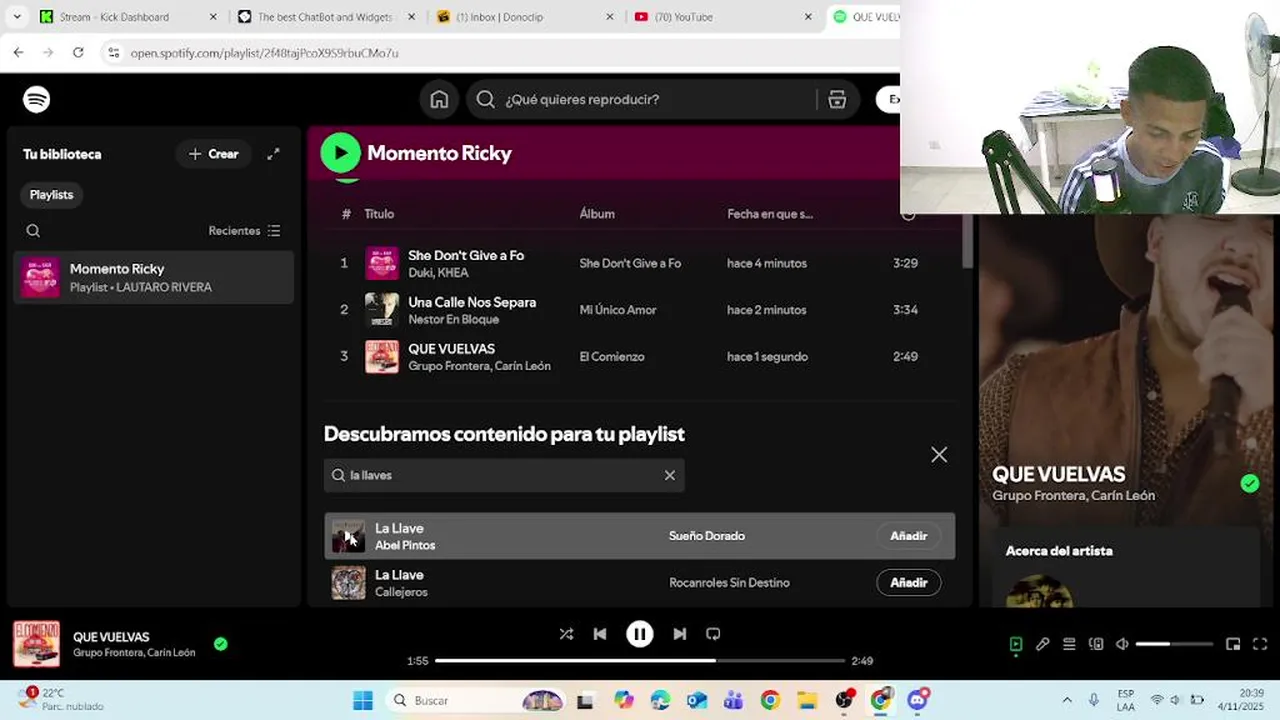
Task: Show hidden system tray icons
Action: point(1067,700)
